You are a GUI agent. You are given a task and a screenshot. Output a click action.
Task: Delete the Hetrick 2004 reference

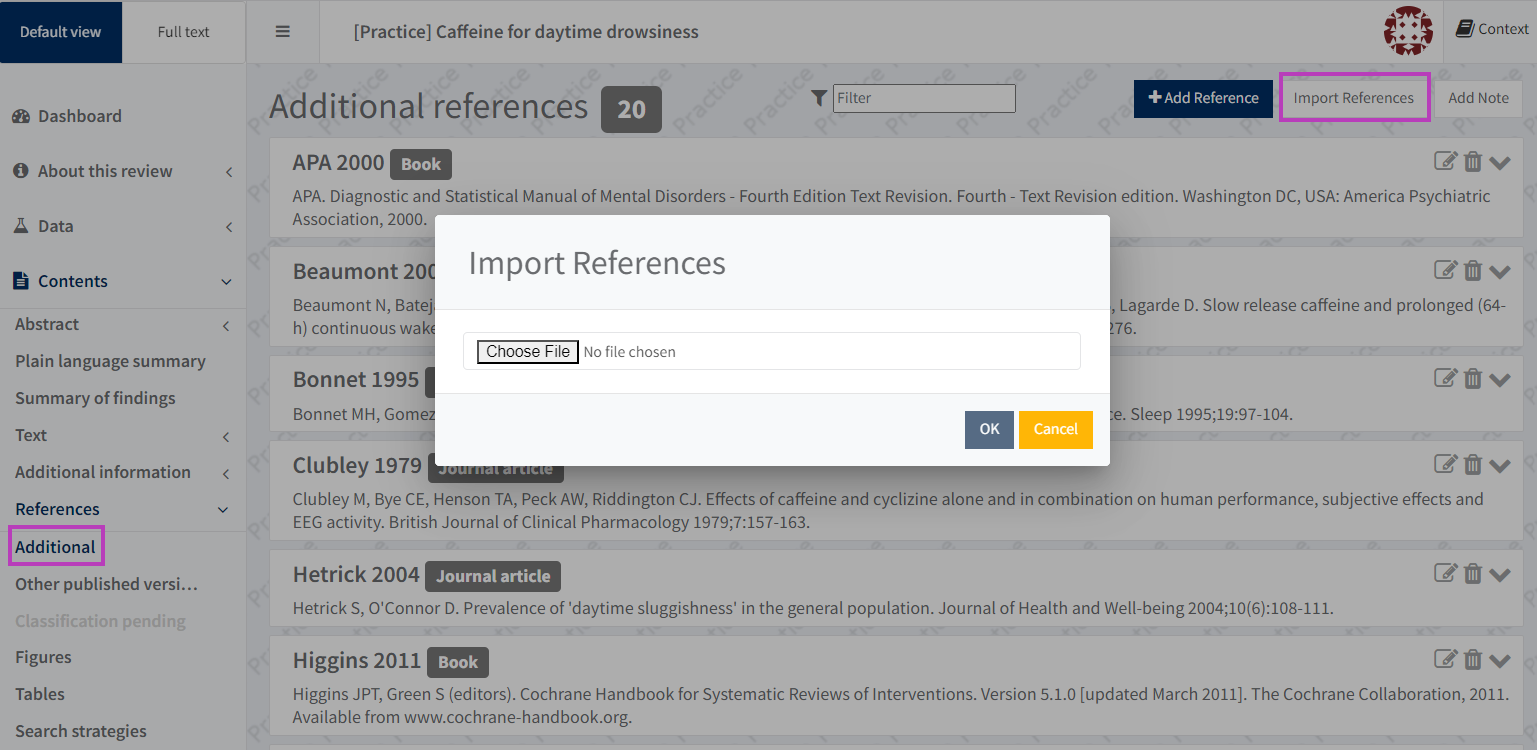(1473, 573)
